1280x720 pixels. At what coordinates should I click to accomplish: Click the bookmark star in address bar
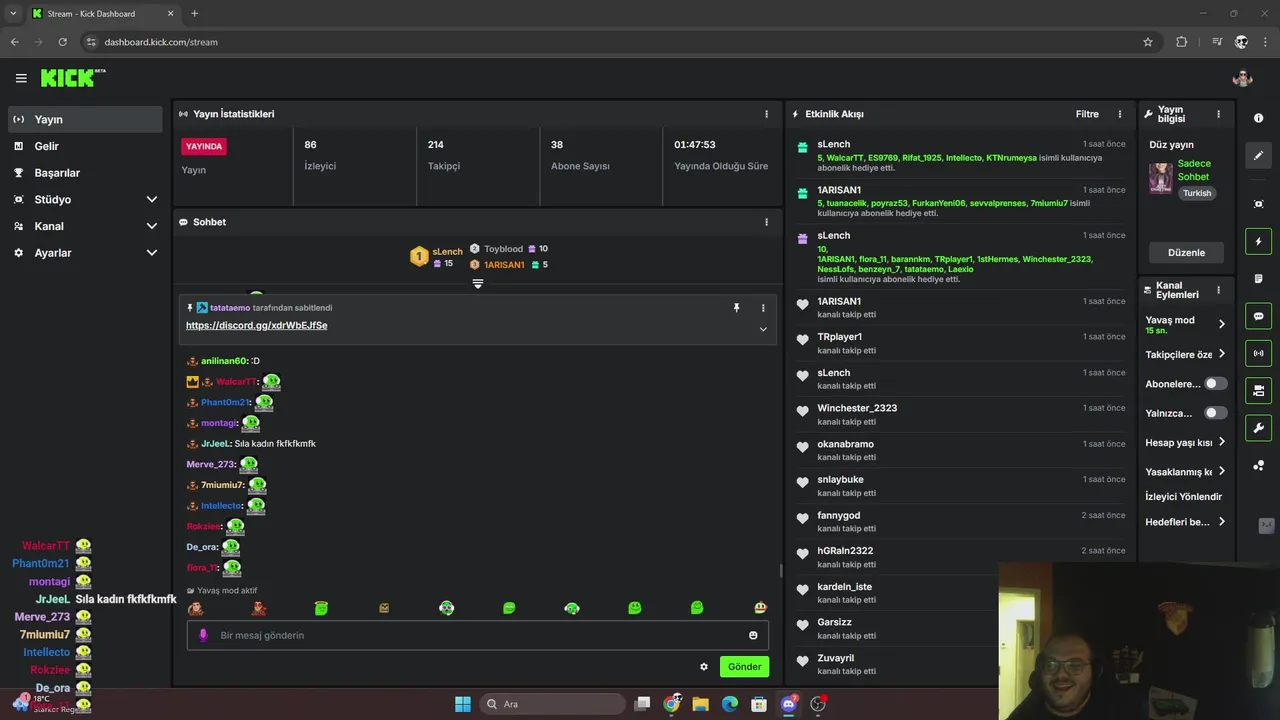point(1148,42)
